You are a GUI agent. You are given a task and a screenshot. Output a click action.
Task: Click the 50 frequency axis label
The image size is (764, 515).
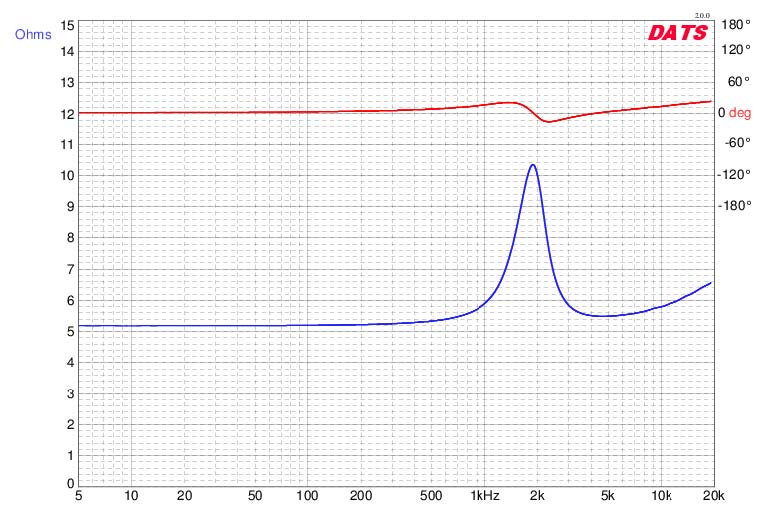(255, 496)
